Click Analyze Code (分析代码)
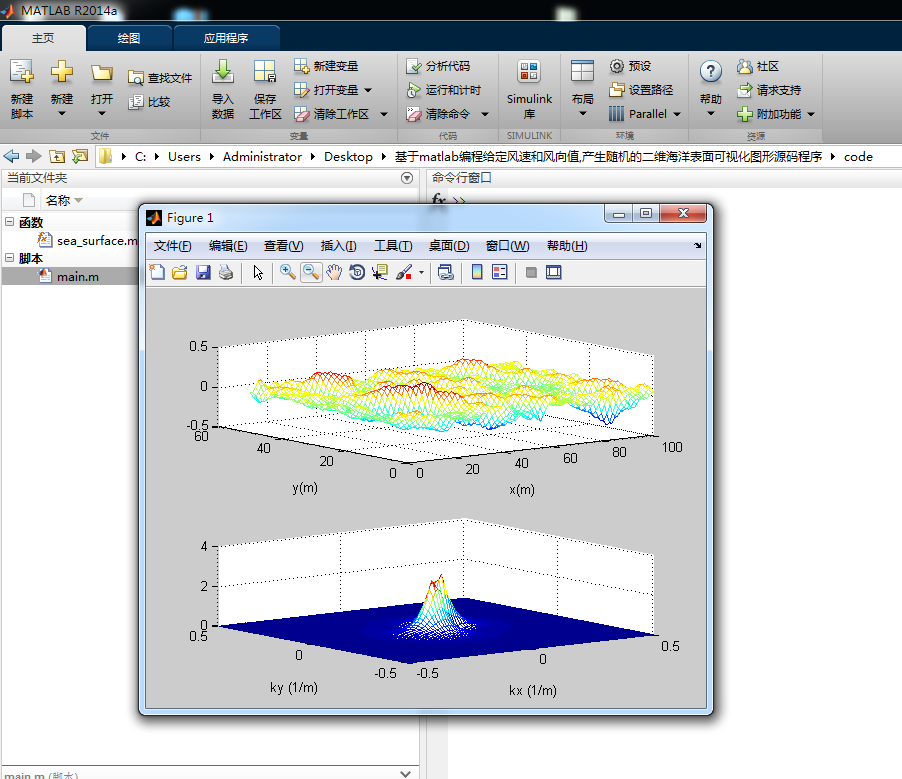The image size is (902, 779). point(438,66)
